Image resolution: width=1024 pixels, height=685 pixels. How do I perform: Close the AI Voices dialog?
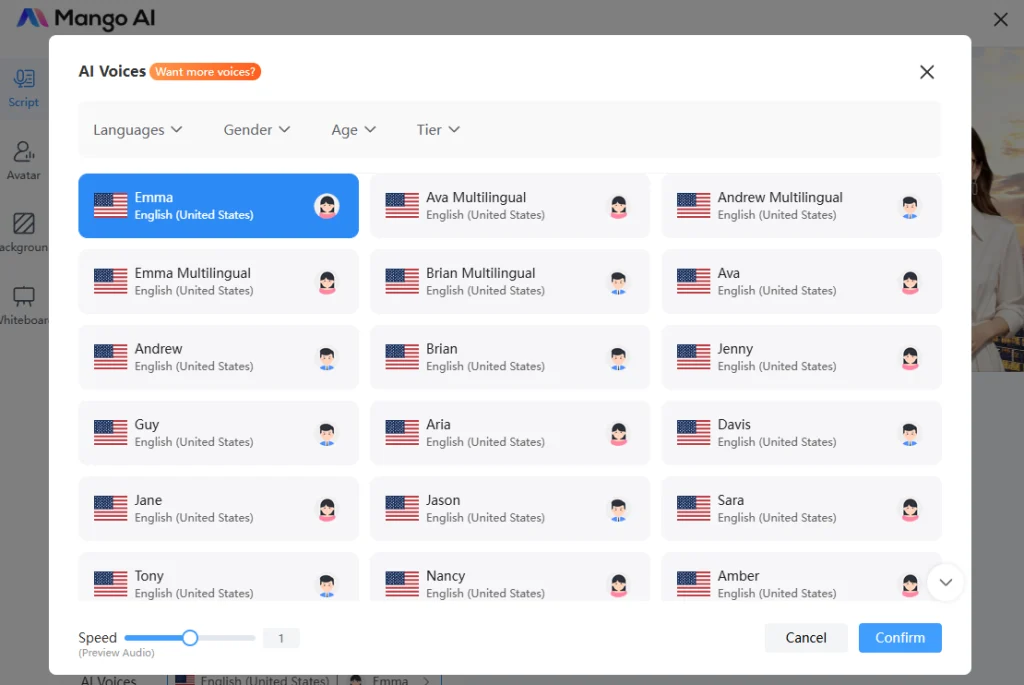927,72
